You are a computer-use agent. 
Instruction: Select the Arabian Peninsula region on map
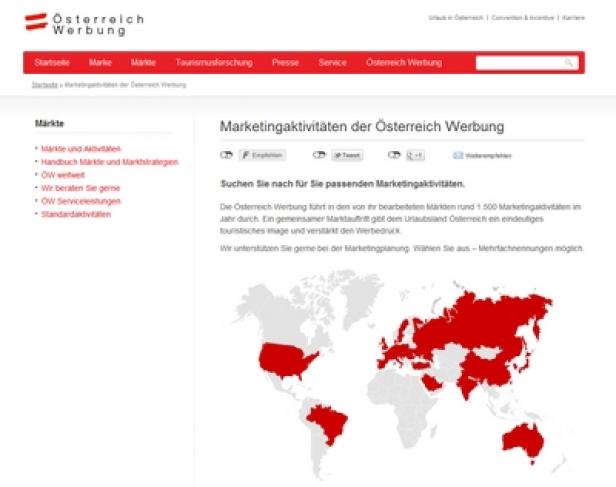click(x=431, y=383)
